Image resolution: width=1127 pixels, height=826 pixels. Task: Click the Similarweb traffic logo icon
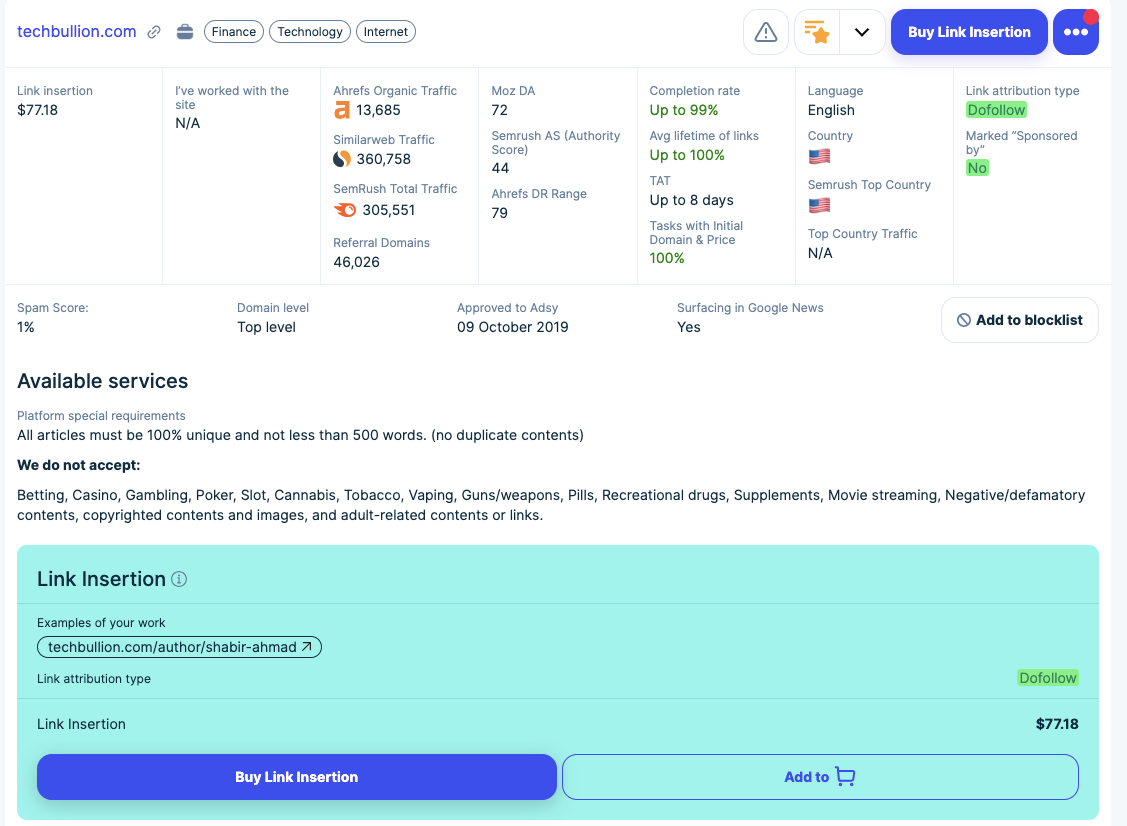coord(342,159)
